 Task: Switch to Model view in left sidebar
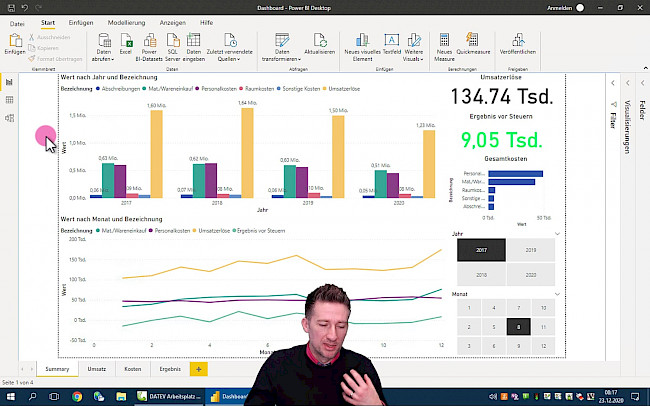point(9,118)
